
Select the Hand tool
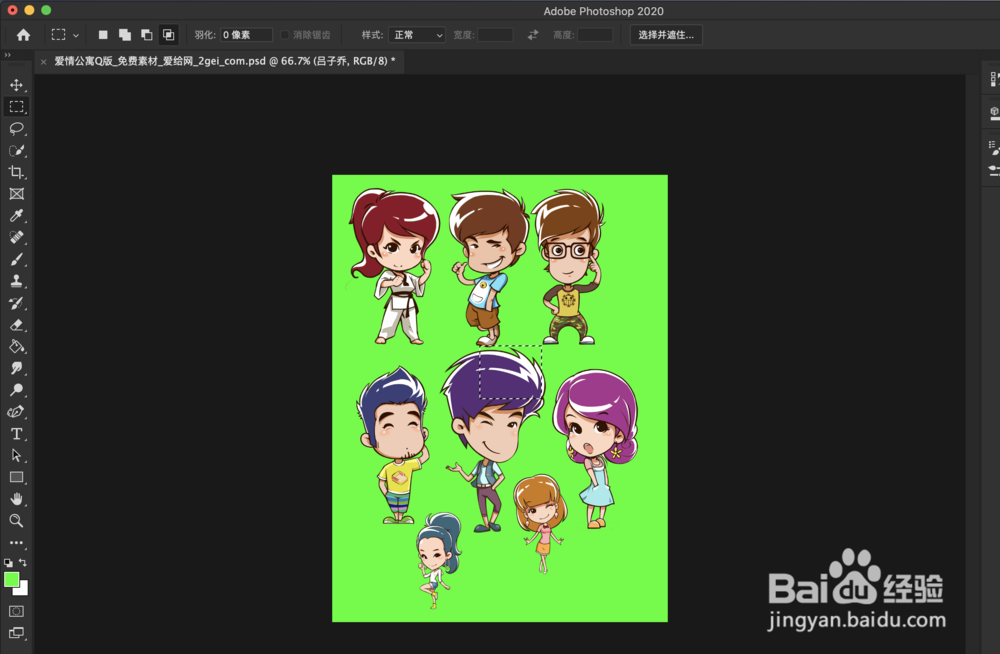click(16, 499)
